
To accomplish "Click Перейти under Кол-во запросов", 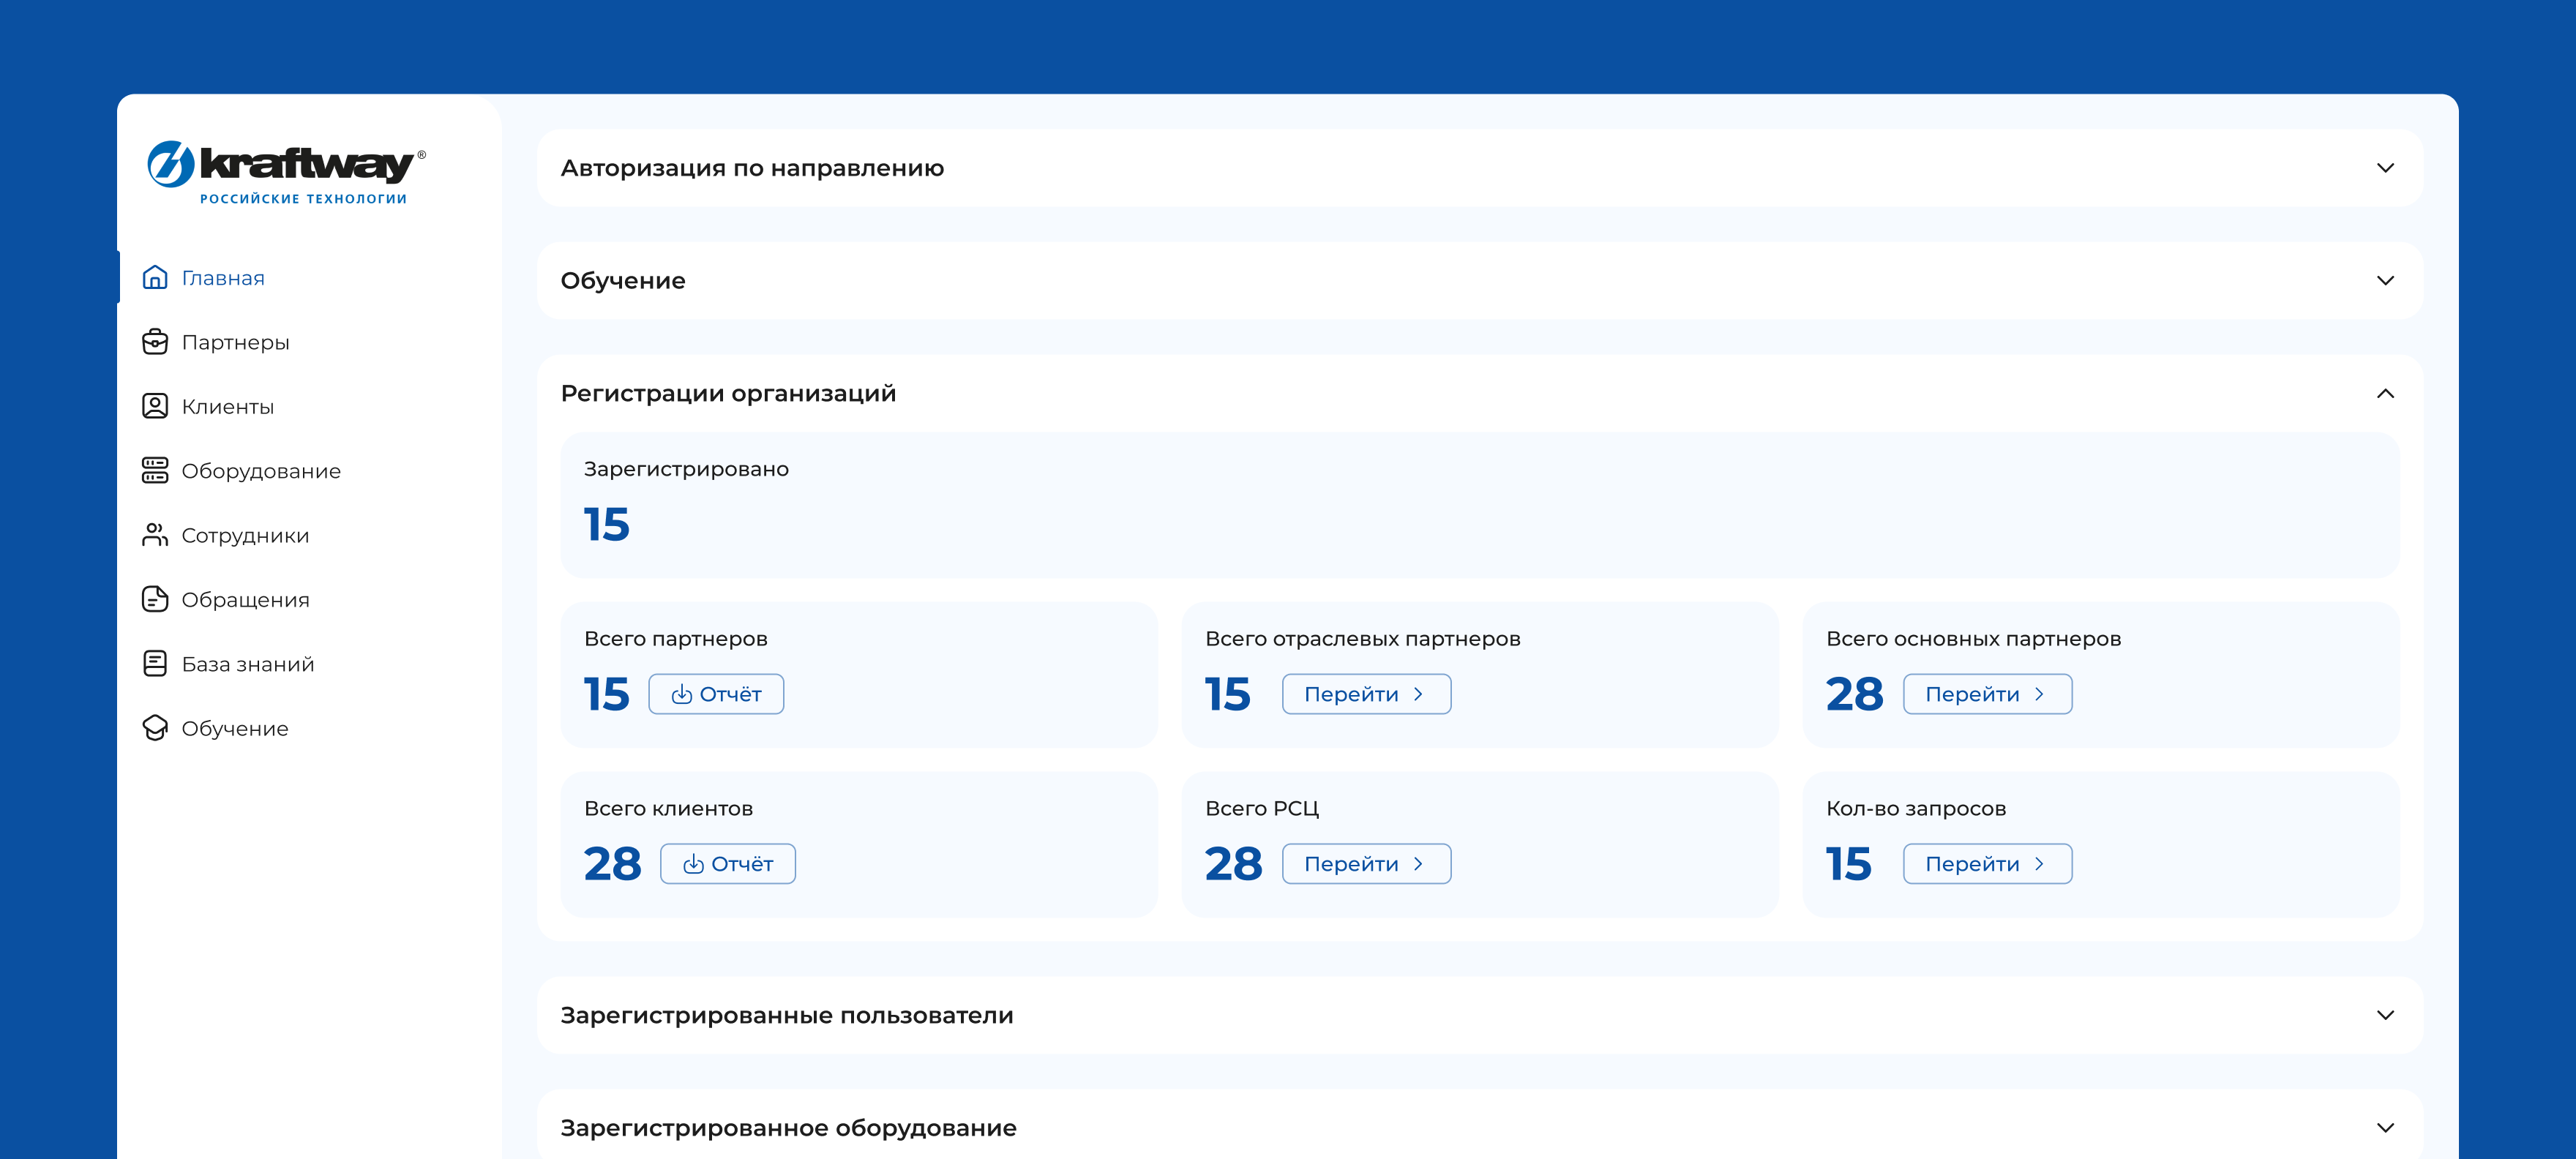I will (x=1987, y=864).
